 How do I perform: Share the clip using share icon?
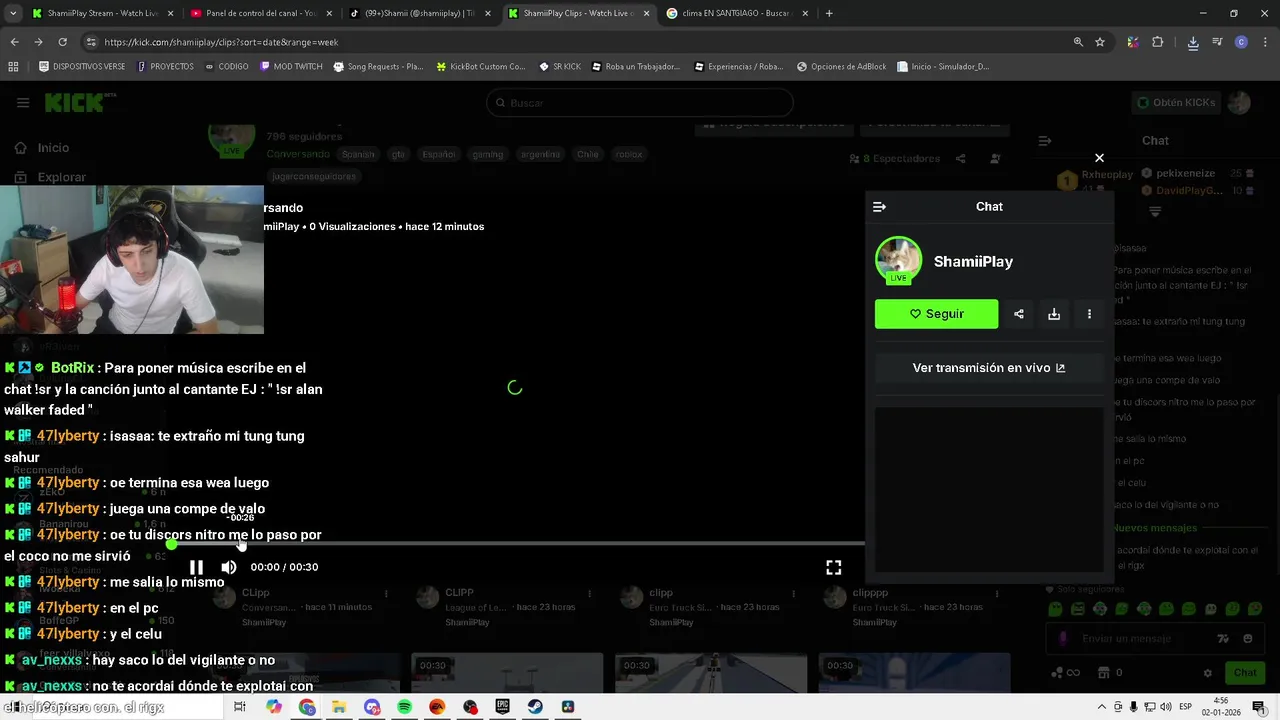[1018, 314]
